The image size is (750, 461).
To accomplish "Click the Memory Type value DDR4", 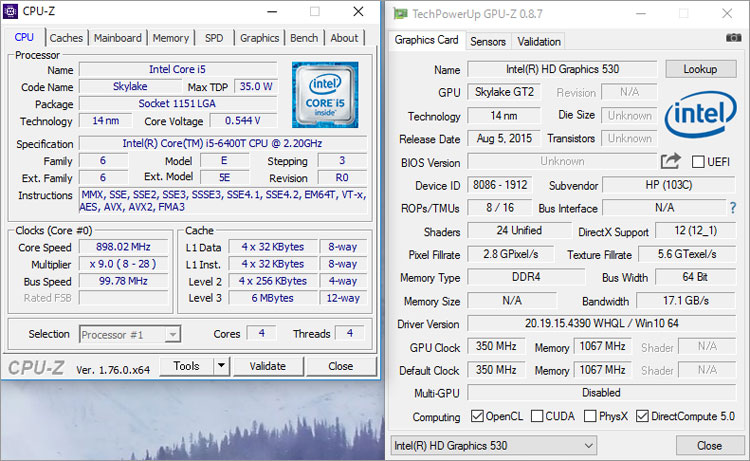I will [x=526, y=277].
